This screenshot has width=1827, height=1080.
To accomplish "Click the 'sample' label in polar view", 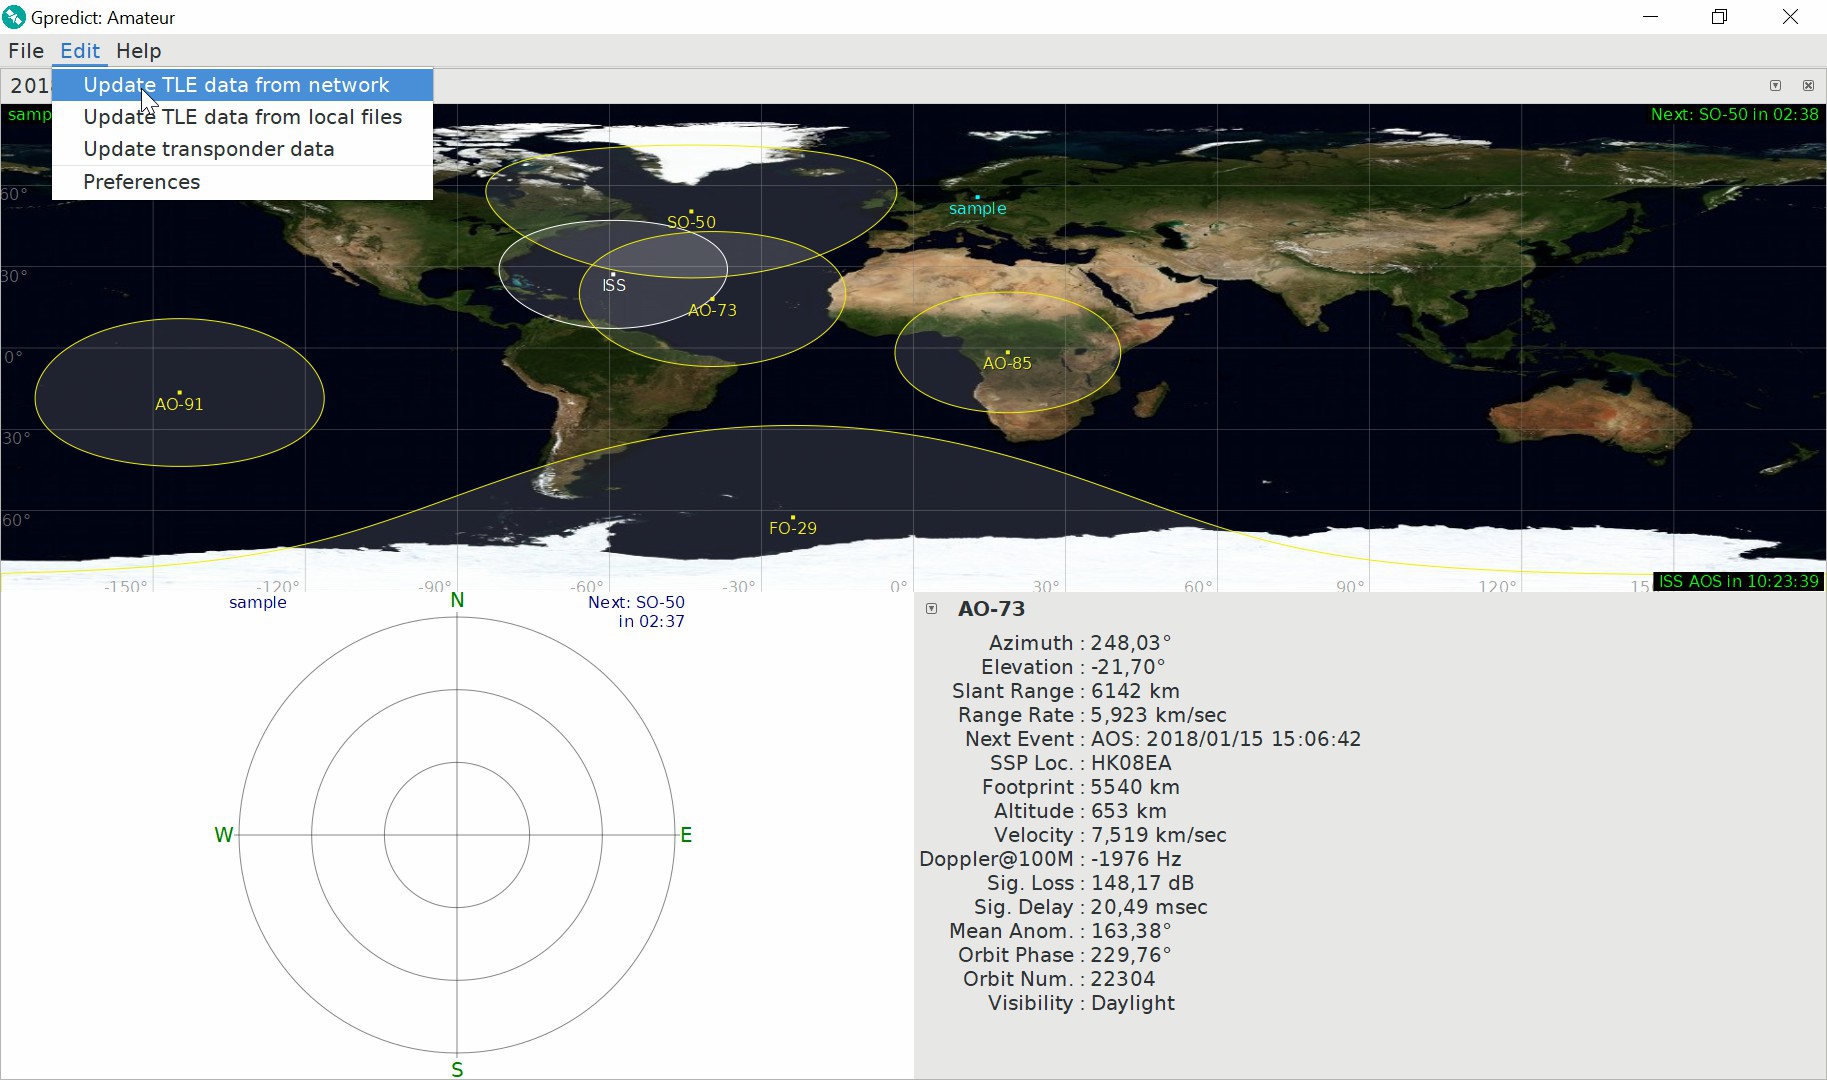I will point(258,602).
